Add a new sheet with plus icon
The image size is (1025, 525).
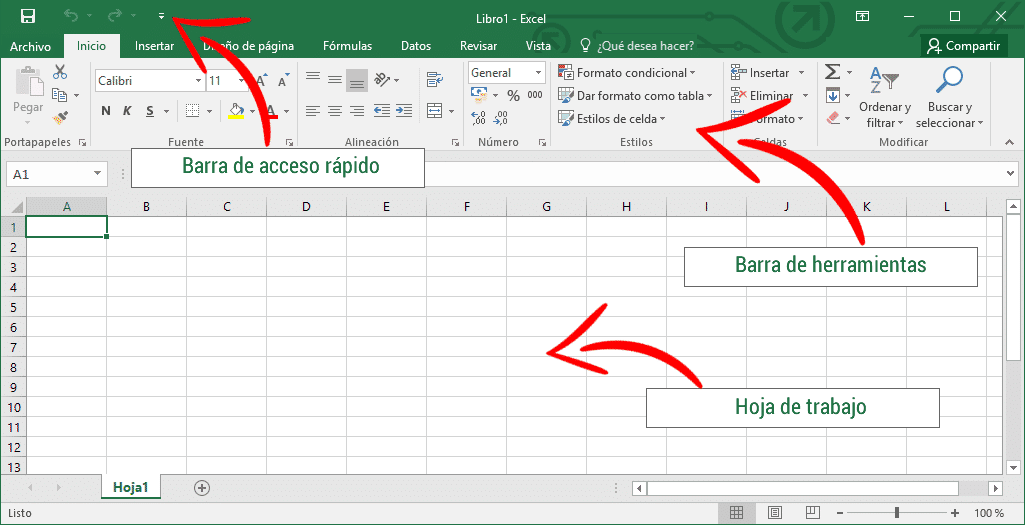(202, 488)
